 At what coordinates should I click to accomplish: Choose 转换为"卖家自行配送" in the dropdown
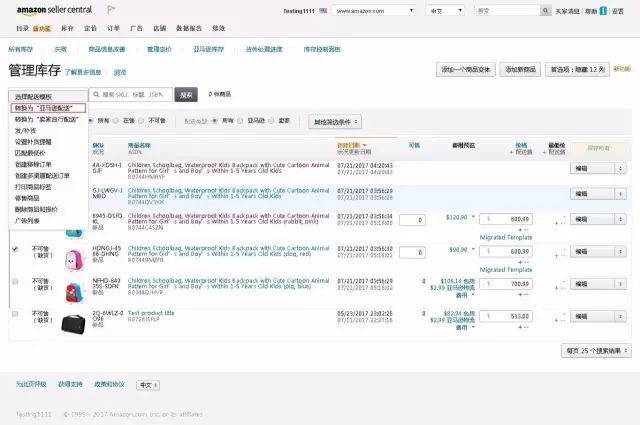(47, 119)
